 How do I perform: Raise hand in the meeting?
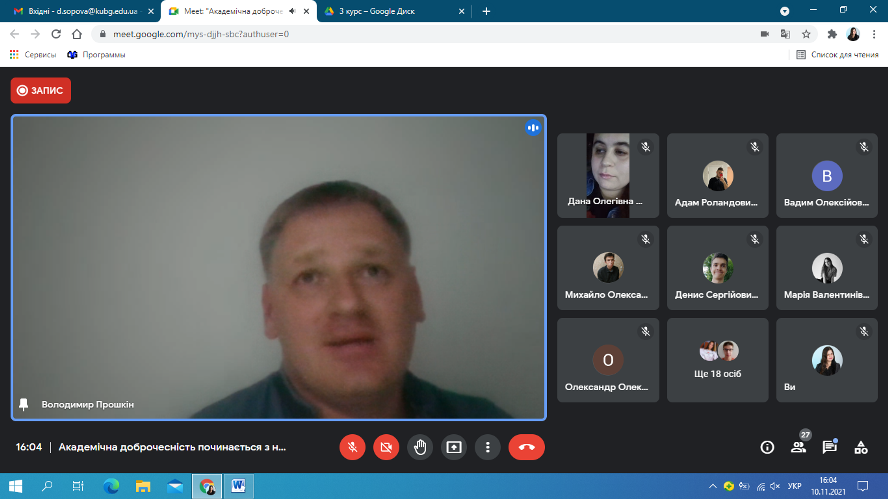(420, 447)
